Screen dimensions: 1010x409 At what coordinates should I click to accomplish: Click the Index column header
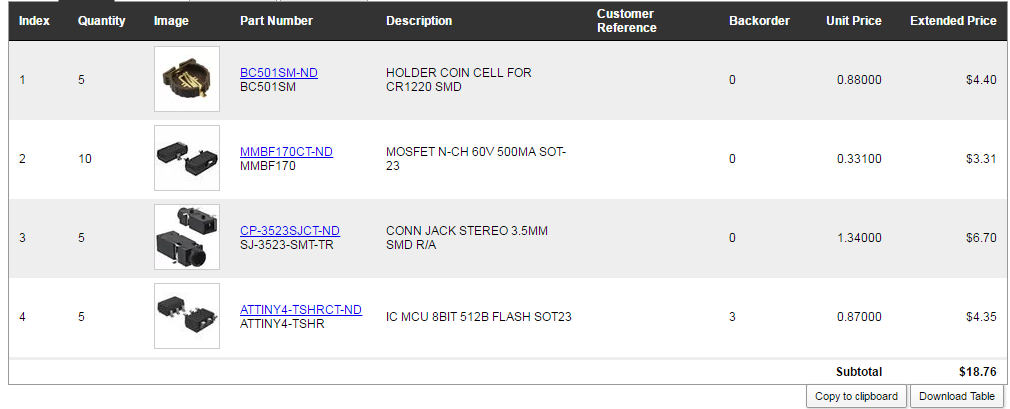[x=34, y=21]
